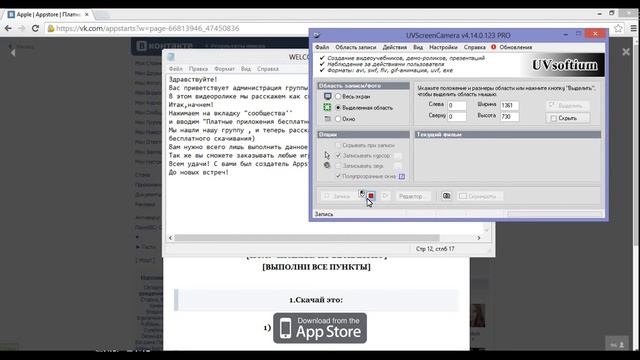
Task: Click the window capture icon beside Окно
Action: point(327,119)
